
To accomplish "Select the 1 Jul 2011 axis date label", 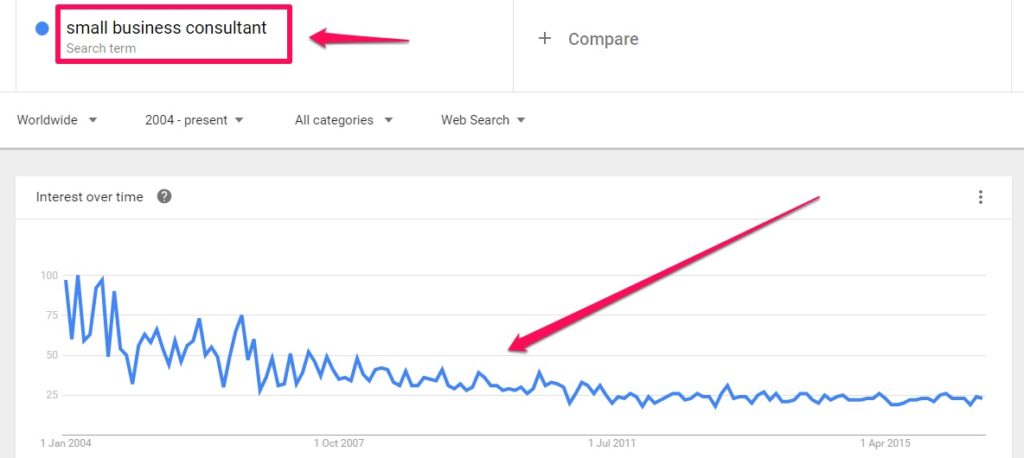I will point(612,443).
